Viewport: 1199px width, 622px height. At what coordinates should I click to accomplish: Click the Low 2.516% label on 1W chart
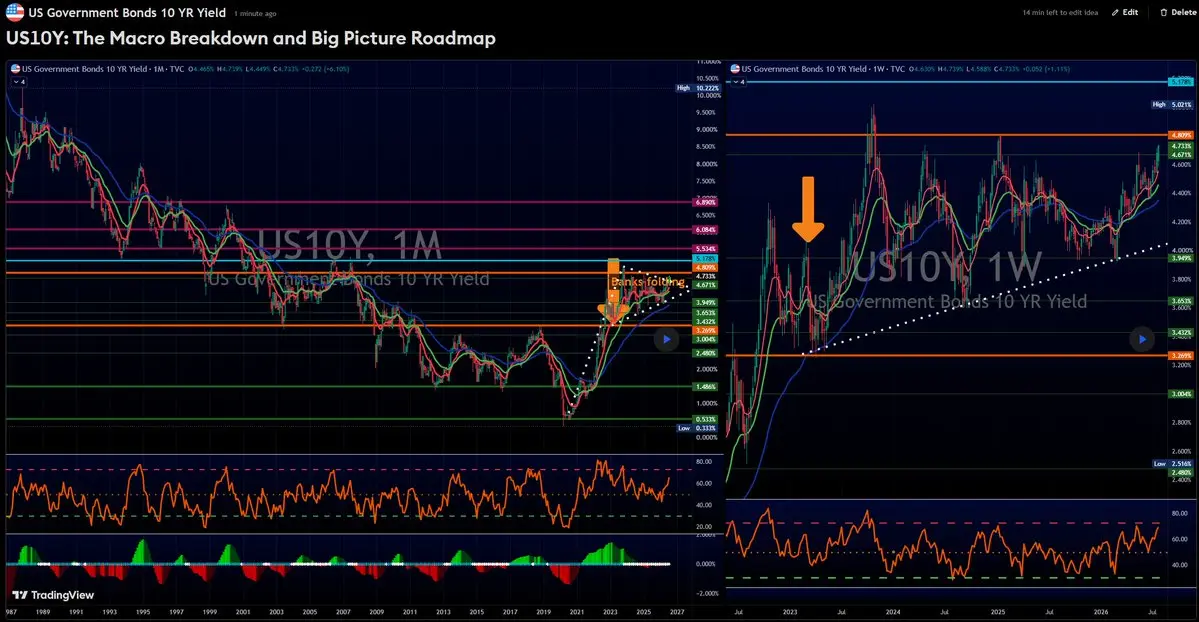(1173, 464)
